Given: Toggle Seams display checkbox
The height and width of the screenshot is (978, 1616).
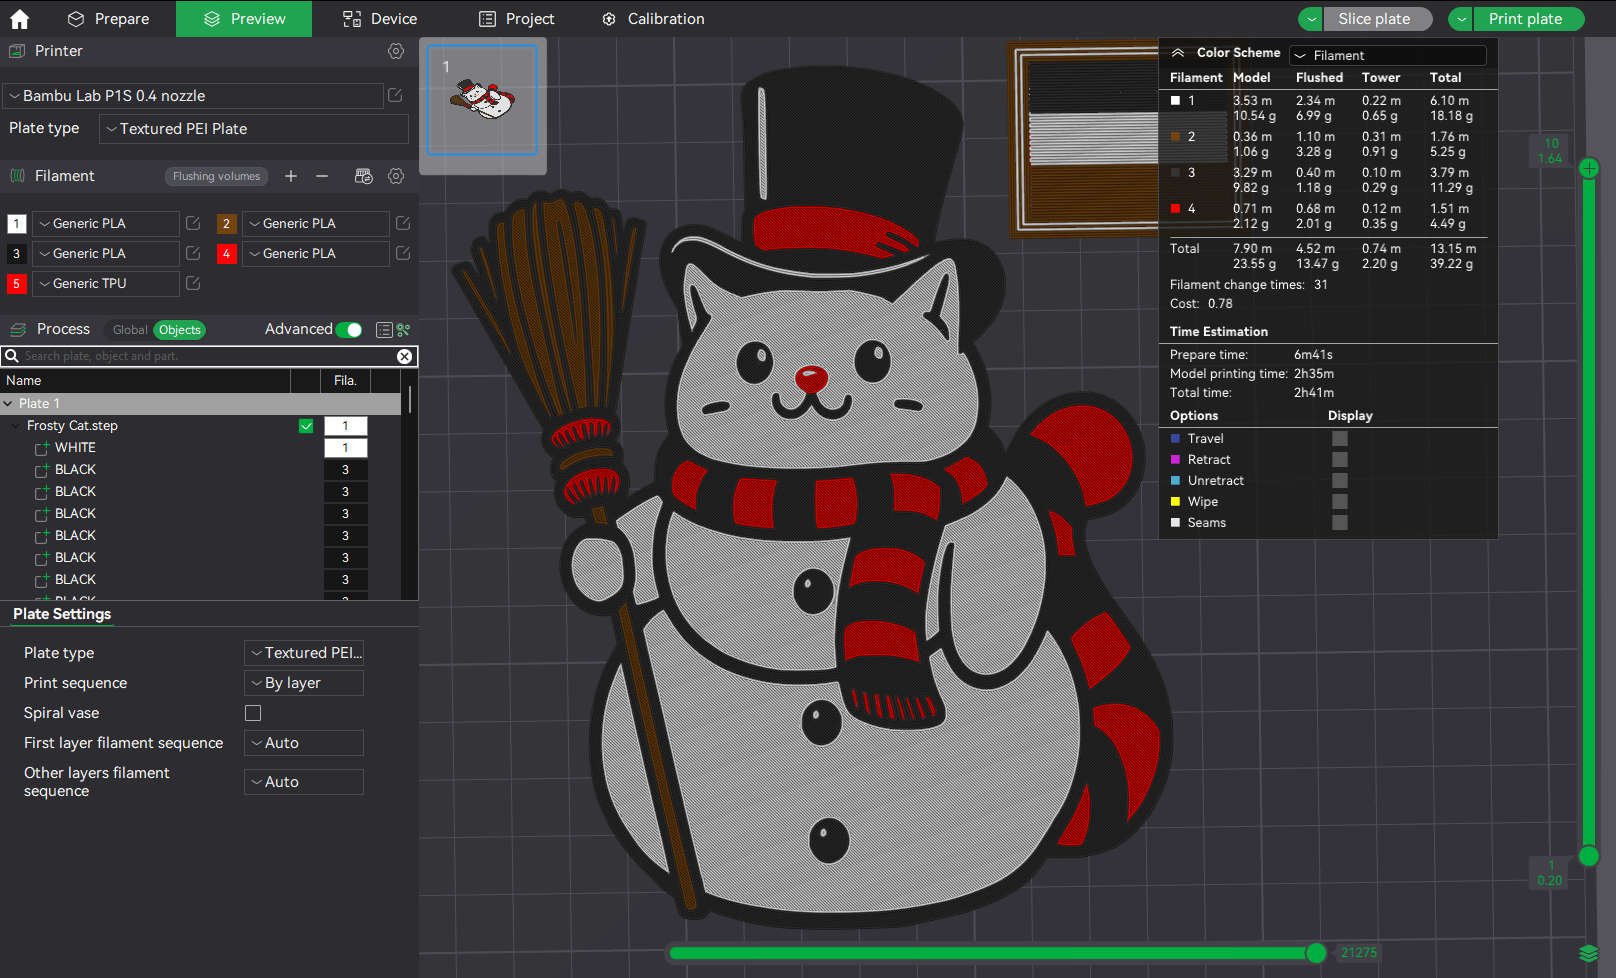Looking at the screenshot, I should tap(1340, 522).
